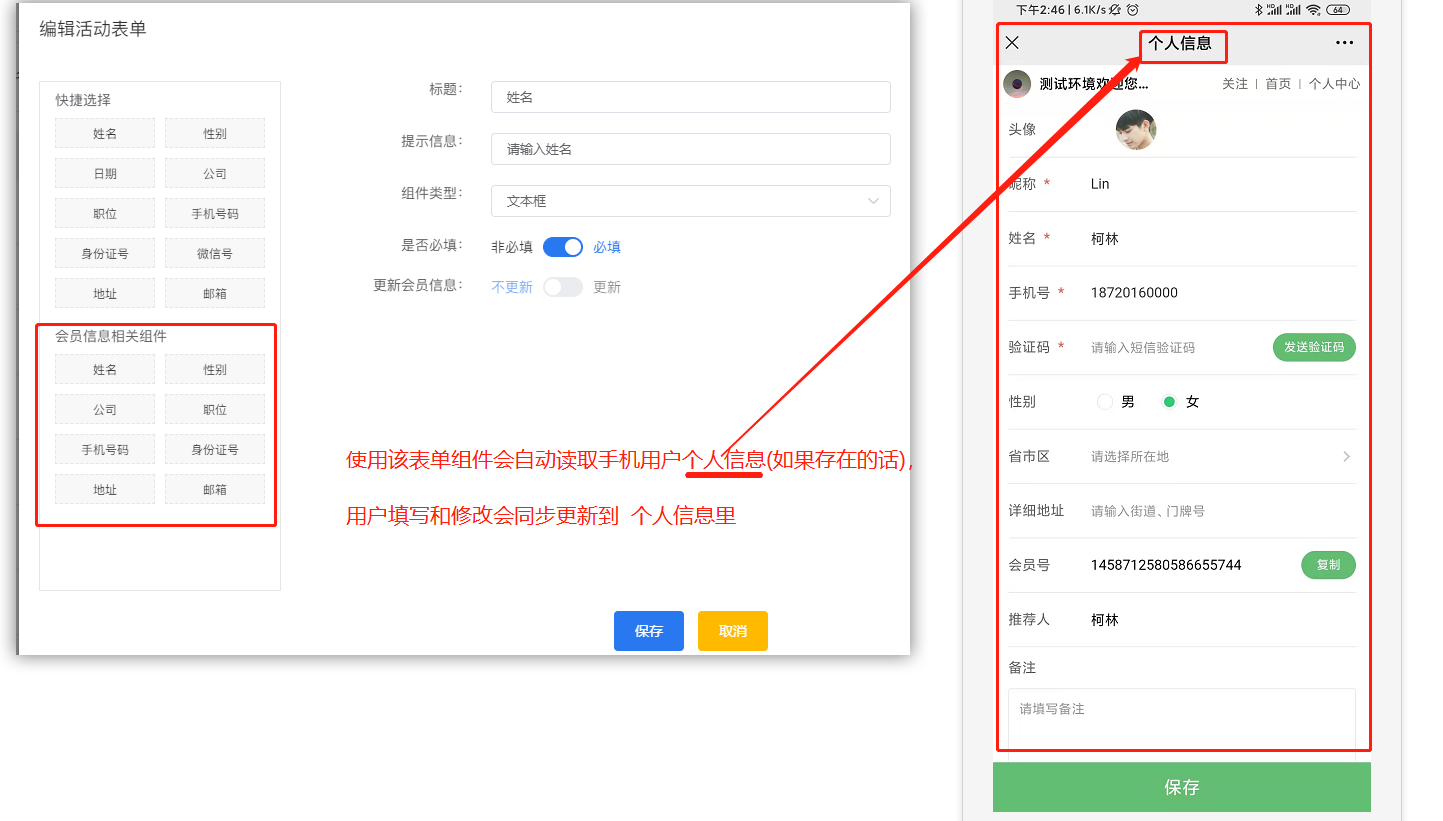1443x821 pixels.
Task: Click the 标题 input field containing 姓名
Action: (691, 97)
